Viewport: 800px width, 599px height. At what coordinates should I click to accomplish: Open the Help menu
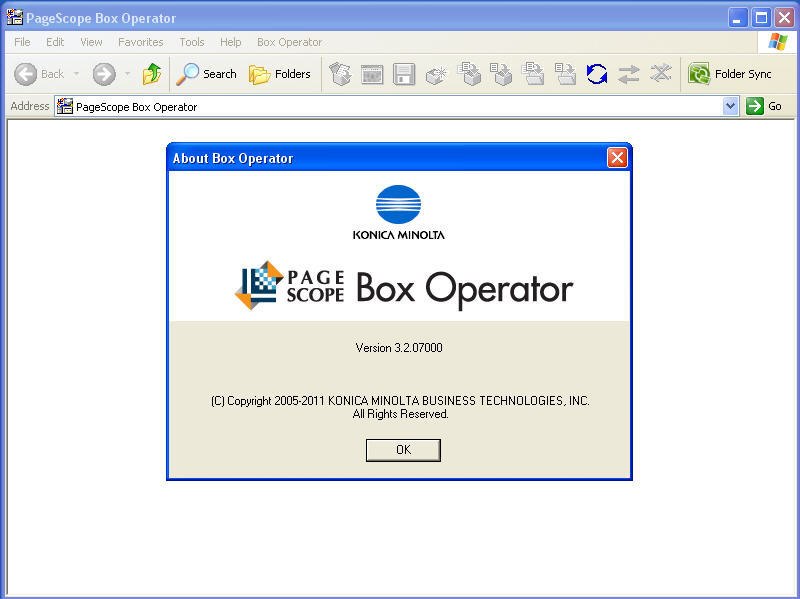[230, 42]
